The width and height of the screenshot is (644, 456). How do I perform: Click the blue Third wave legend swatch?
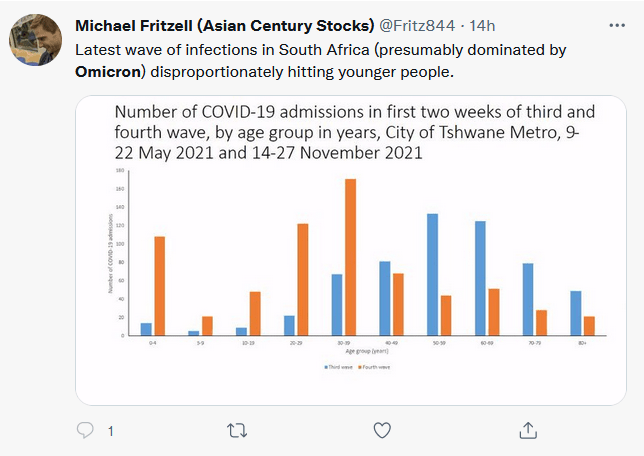tap(326, 367)
